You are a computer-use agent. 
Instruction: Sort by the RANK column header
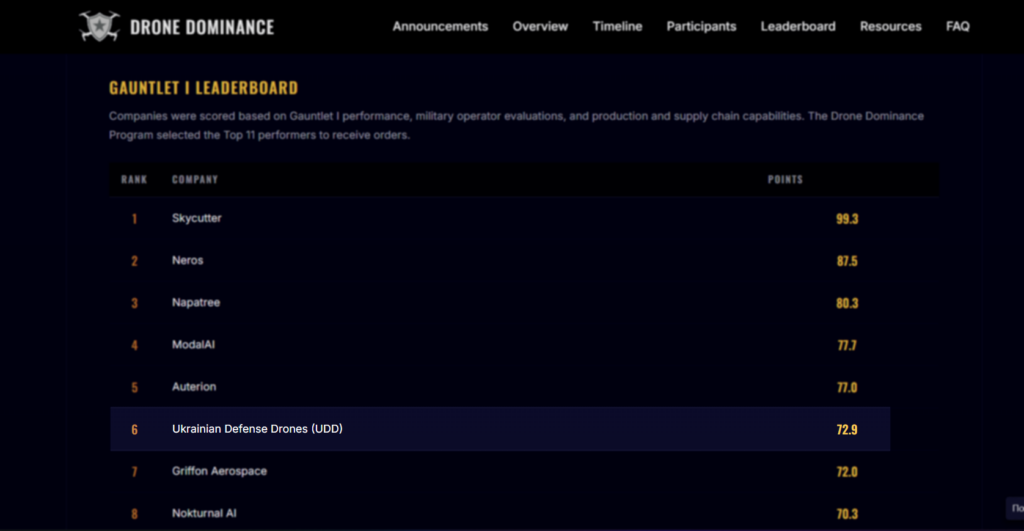[x=134, y=180]
